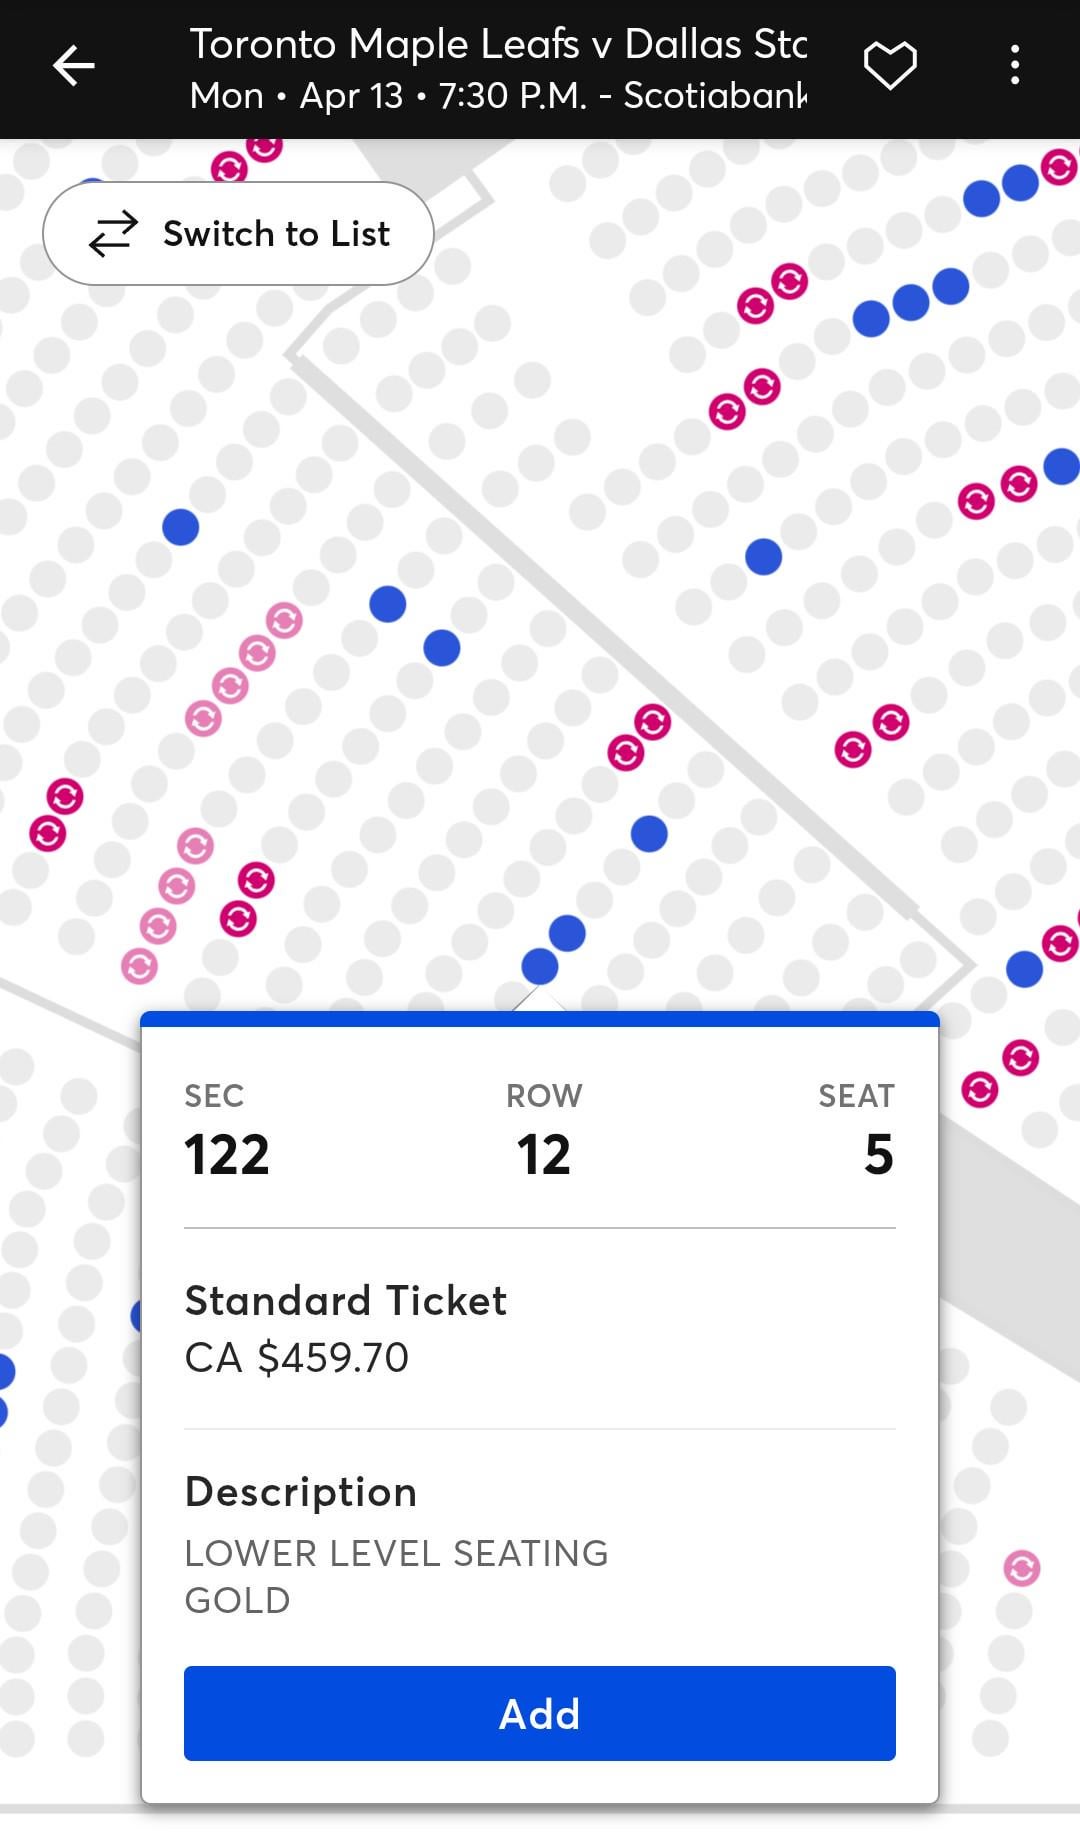This screenshot has height=1846, width=1080.
Task: Tap the Standard Ticket price CA $459.70
Action: (297, 1357)
